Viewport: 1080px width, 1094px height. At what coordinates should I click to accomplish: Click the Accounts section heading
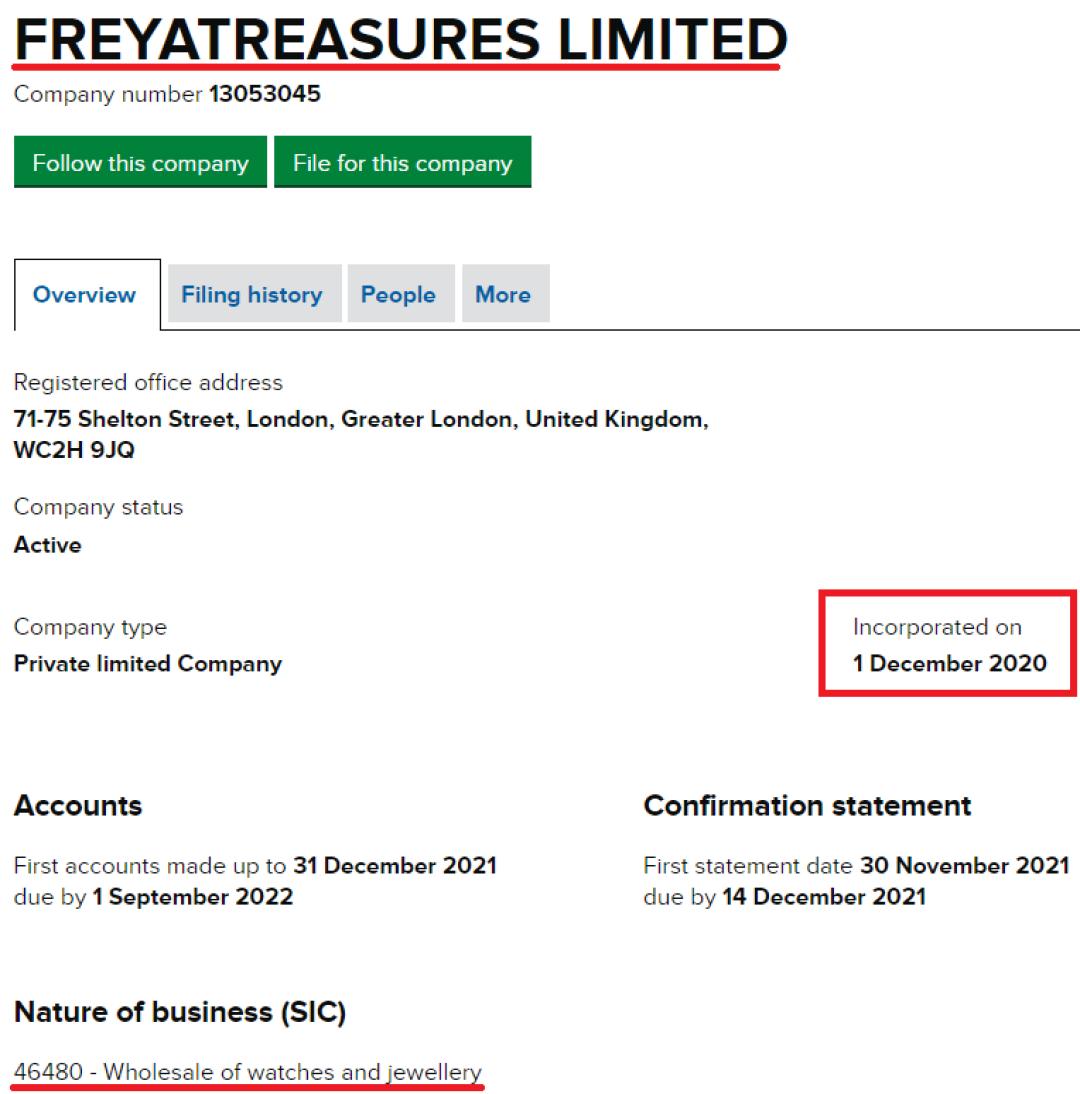78,806
